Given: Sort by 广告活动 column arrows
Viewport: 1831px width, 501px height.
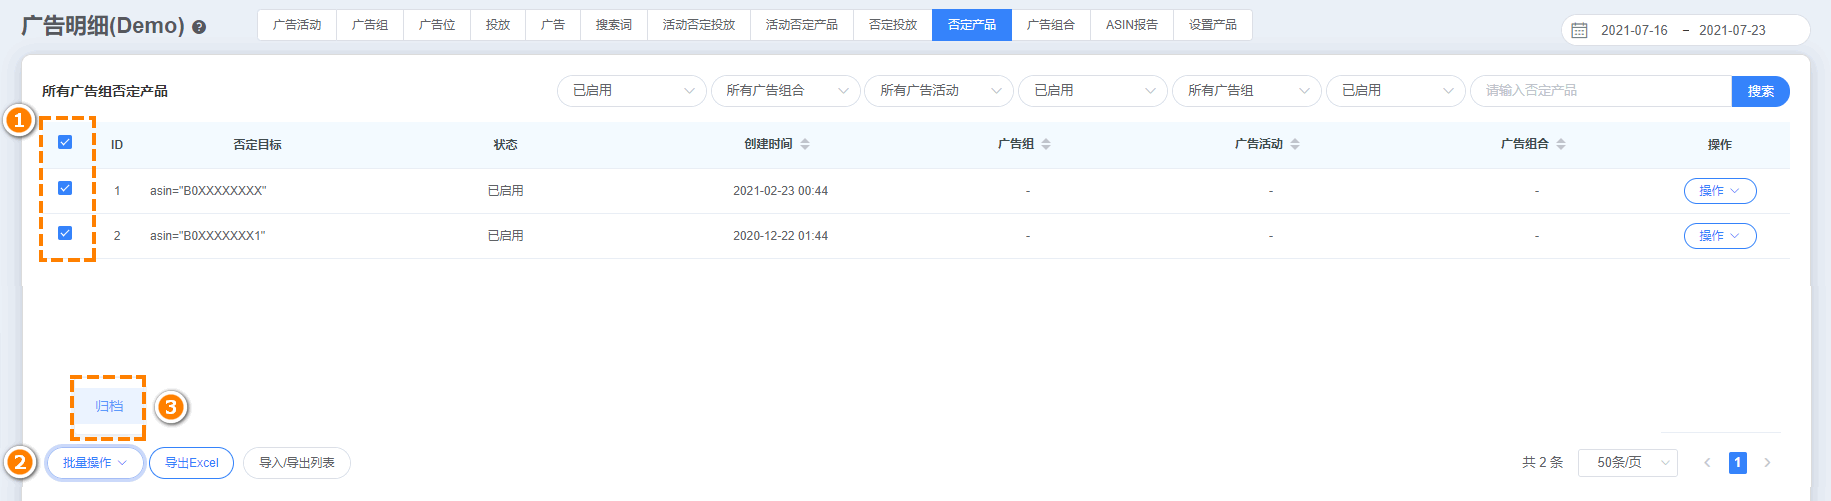Looking at the screenshot, I should [x=1295, y=144].
